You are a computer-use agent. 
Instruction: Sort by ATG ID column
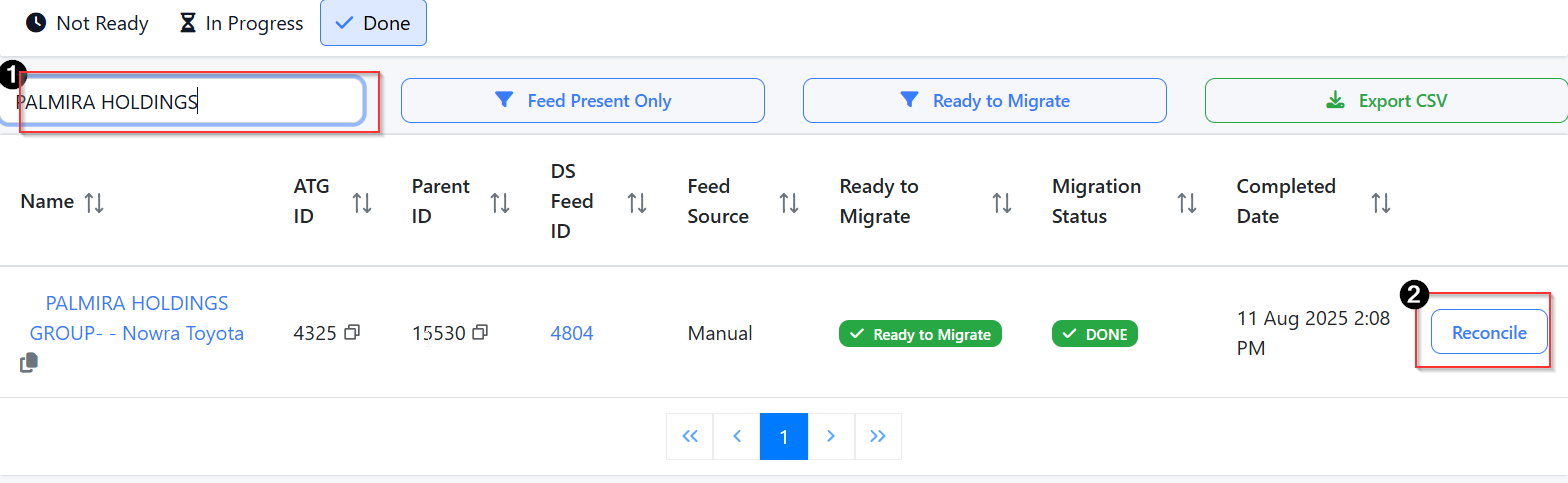[362, 203]
